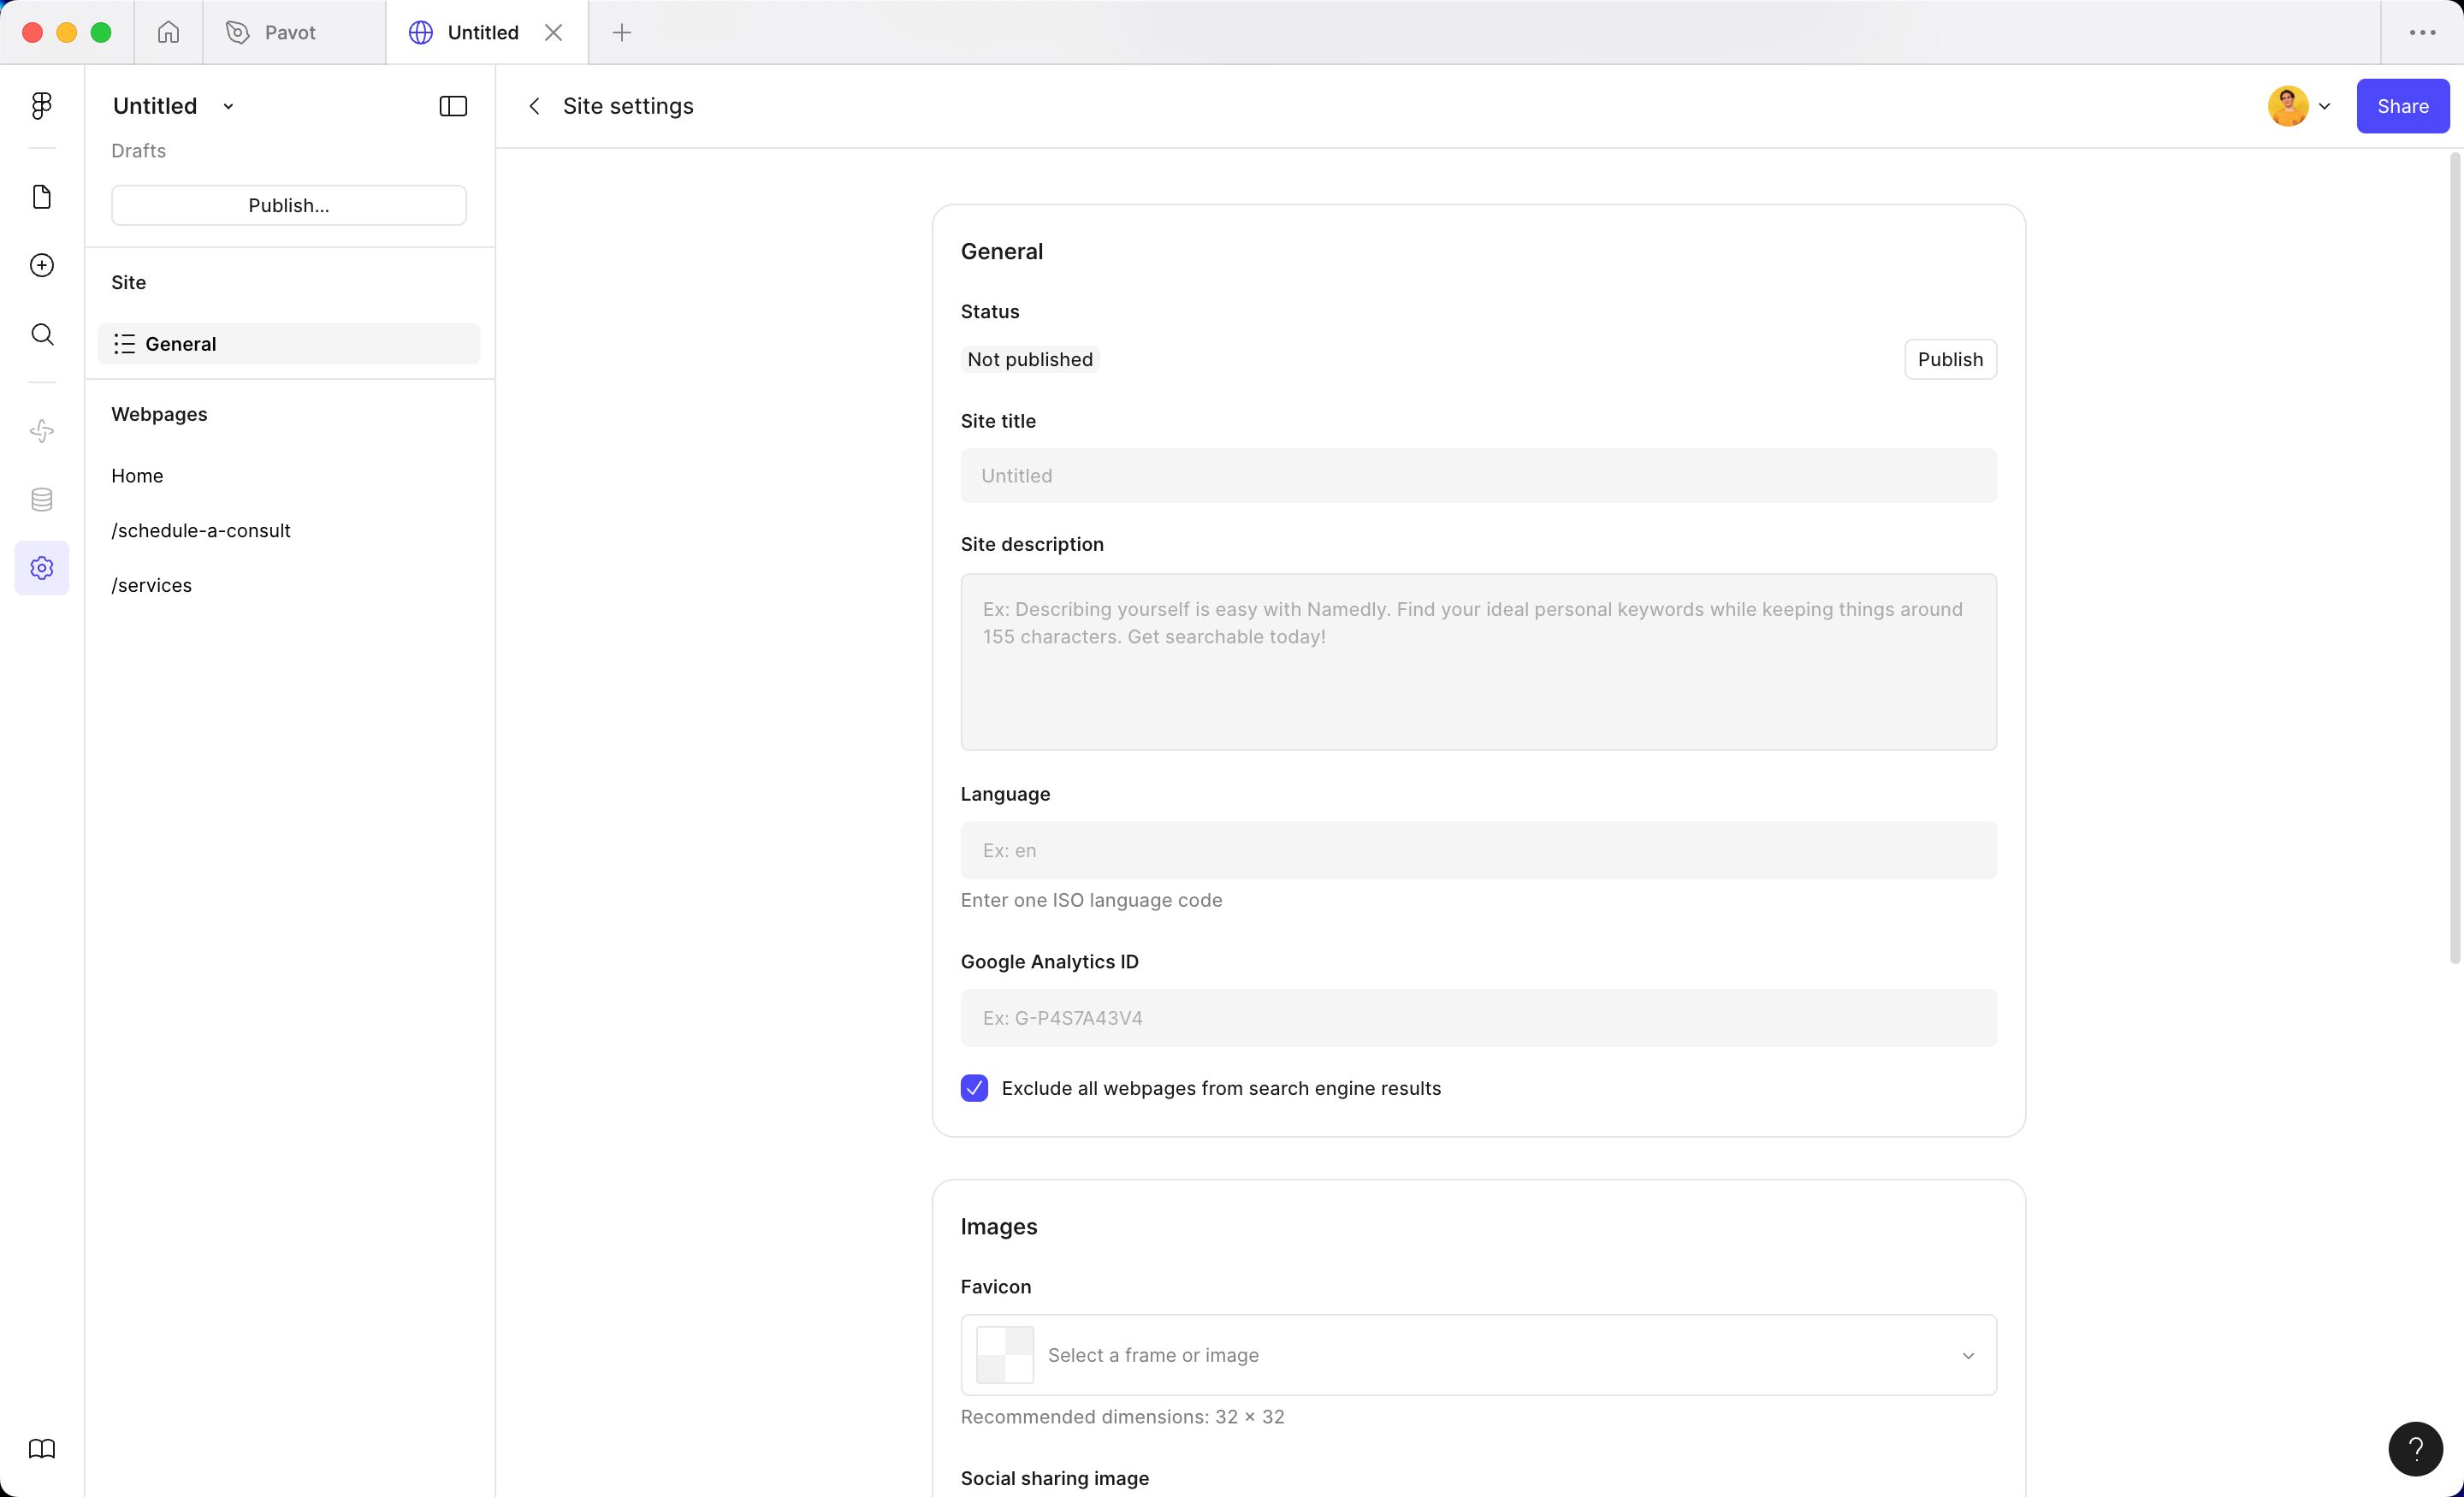
Task: Open the /schedule-a-consult webpage
Action: (x=201, y=531)
